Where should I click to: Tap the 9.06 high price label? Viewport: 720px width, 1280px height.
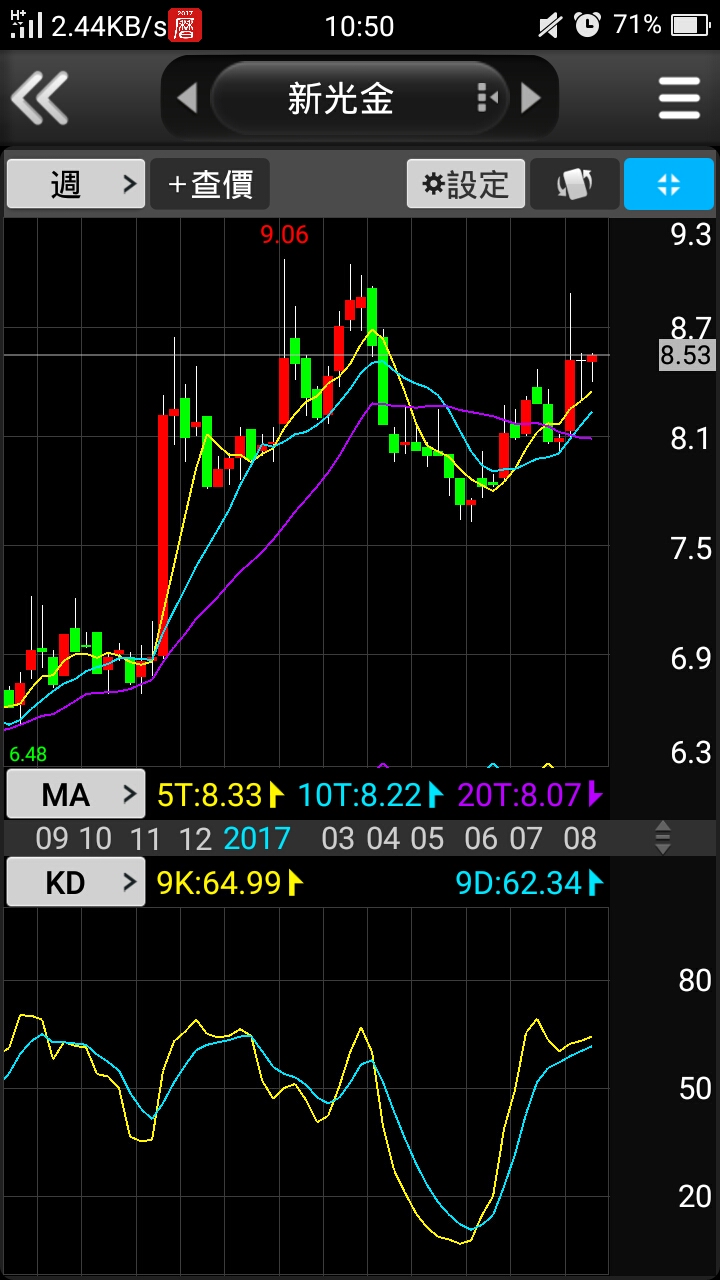tap(284, 235)
